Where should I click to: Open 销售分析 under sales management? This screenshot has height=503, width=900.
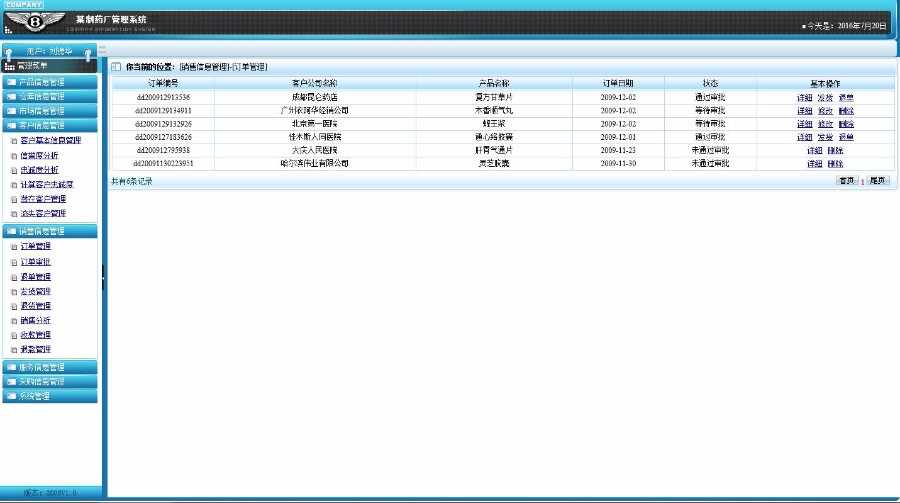(36, 321)
